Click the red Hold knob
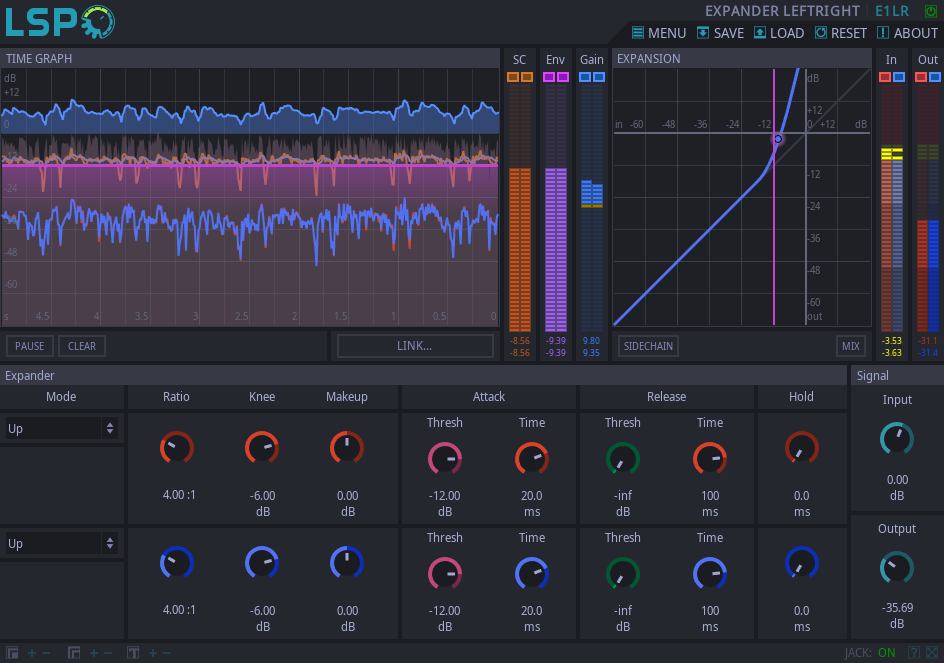The width and height of the screenshot is (944, 663). [x=801, y=448]
